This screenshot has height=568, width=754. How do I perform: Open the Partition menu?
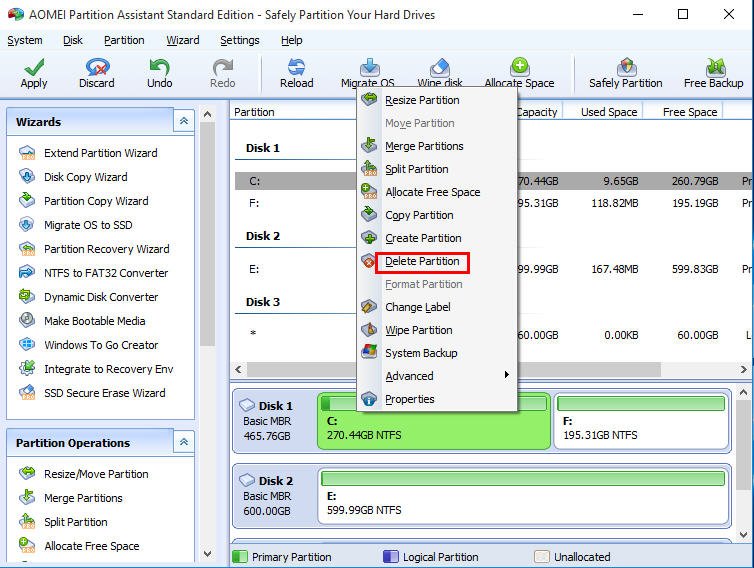[124, 40]
